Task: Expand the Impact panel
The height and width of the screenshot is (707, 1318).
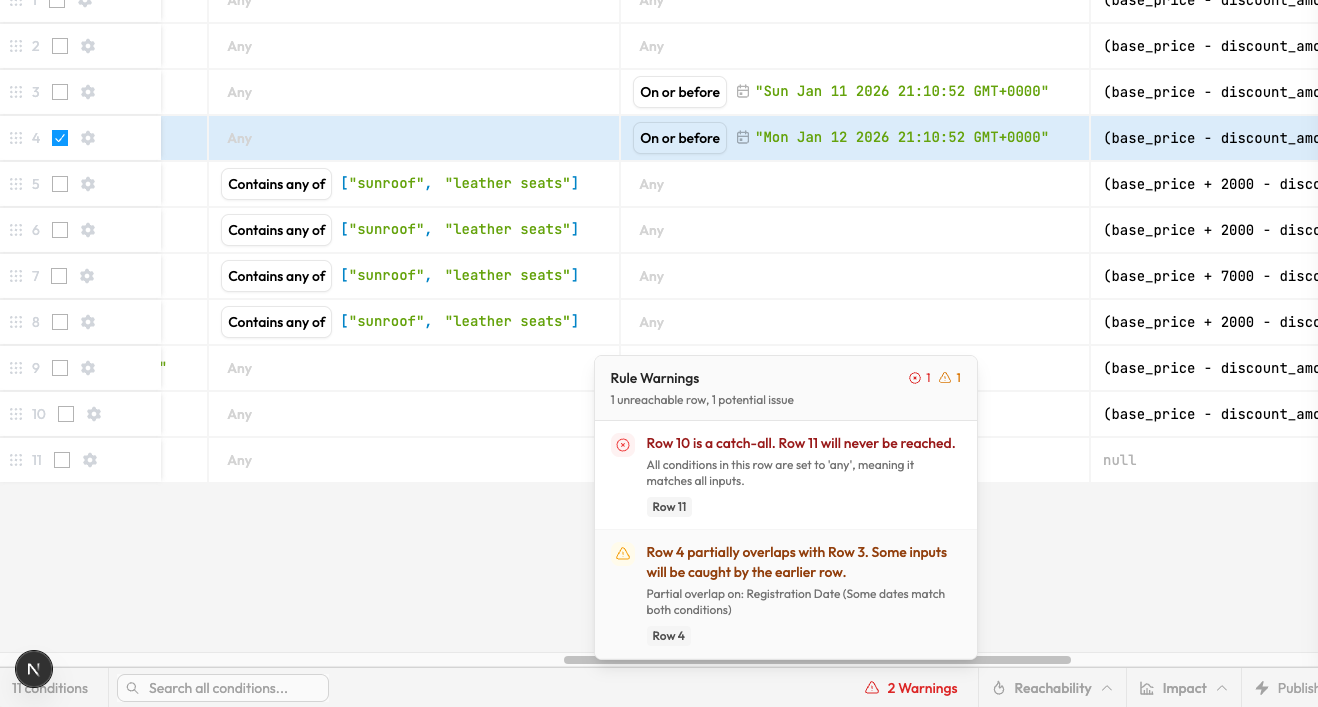Action: (1184, 688)
